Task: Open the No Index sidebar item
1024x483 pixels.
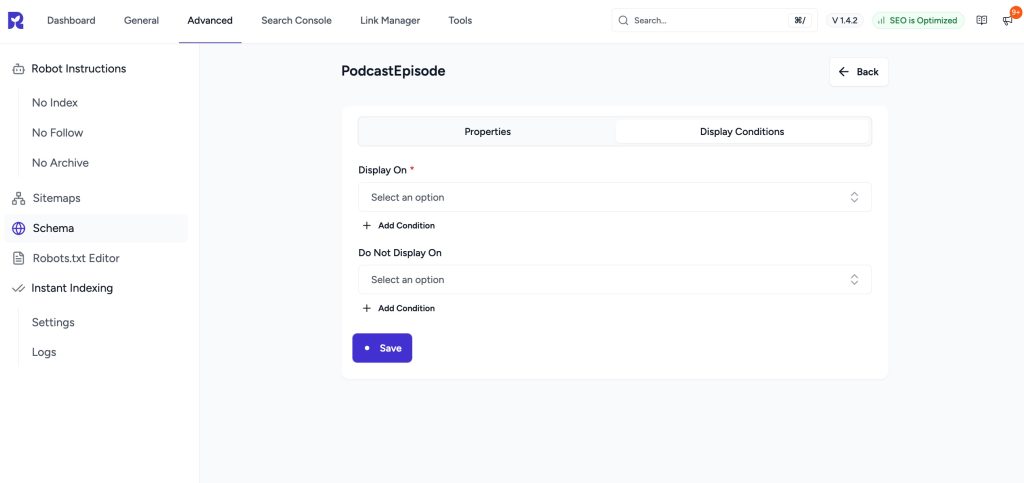Action: pyautogui.click(x=55, y=103)
